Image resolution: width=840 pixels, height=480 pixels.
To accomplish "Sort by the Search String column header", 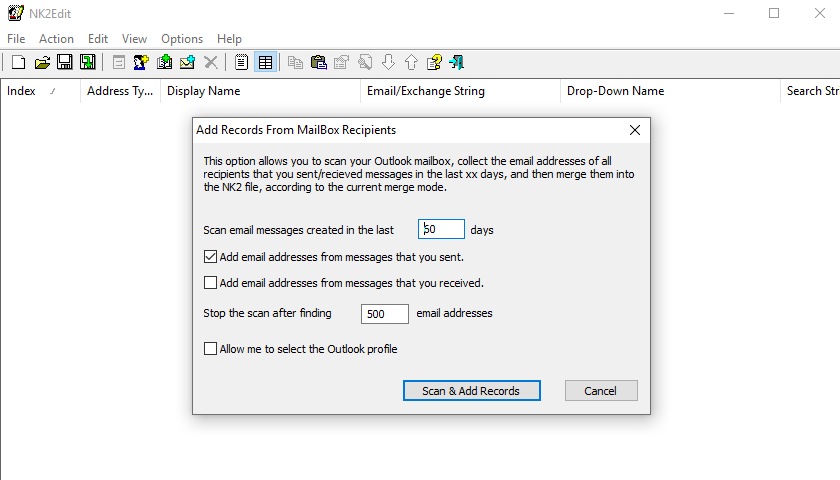I will 810,91.
